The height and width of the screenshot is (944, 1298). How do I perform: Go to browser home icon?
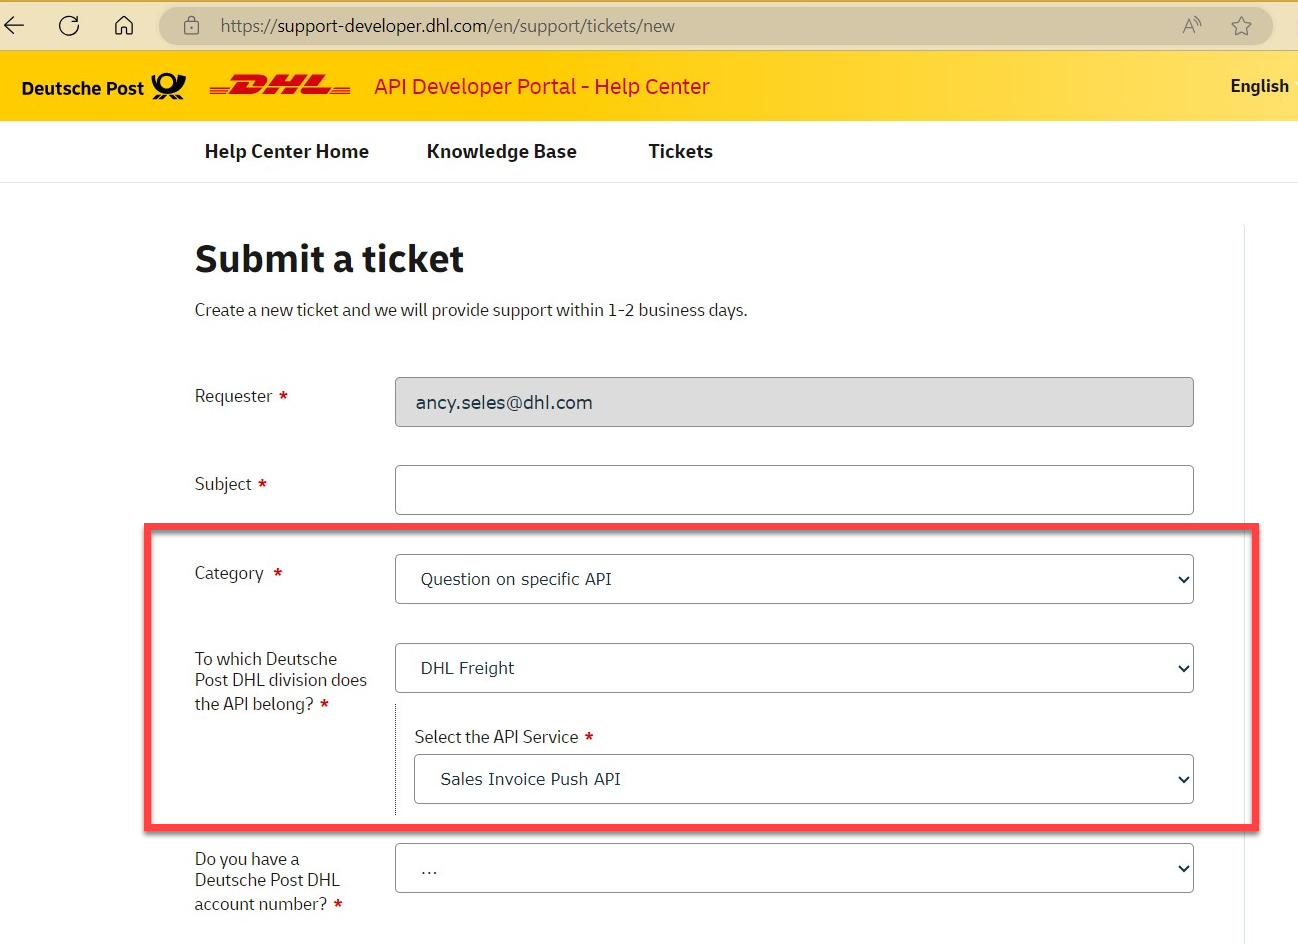tap(124, 26)
